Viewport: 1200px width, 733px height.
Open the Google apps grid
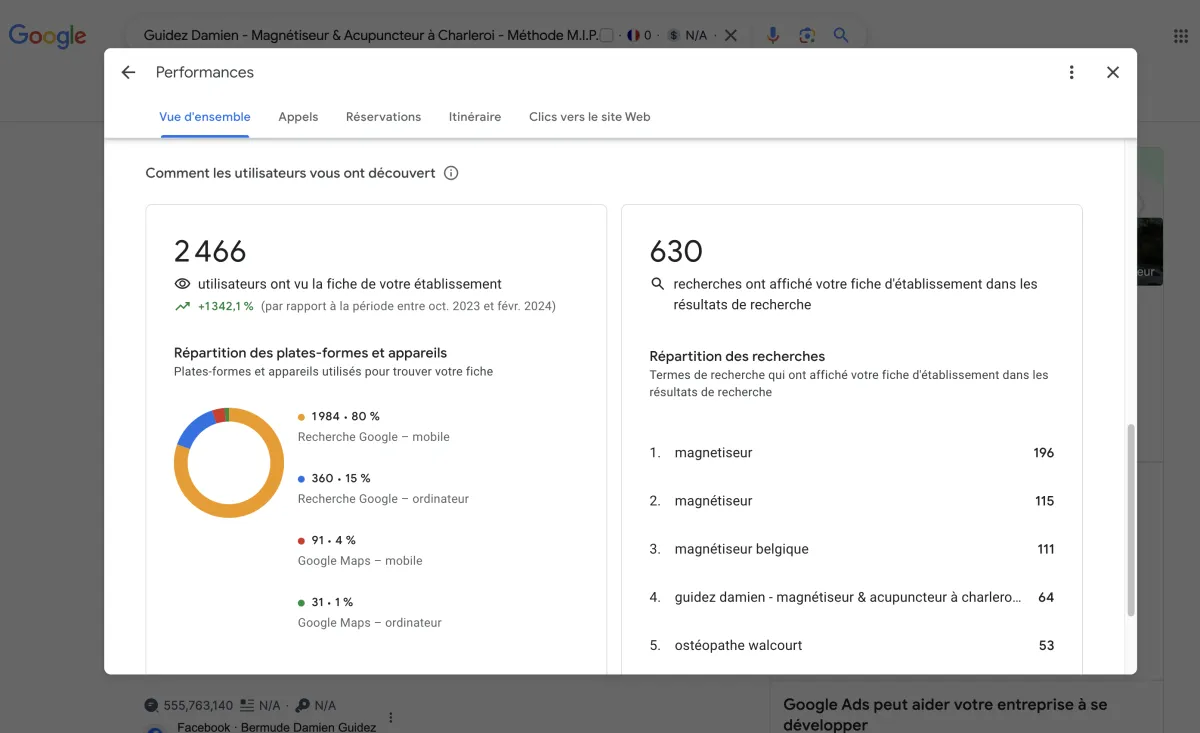[x=1181, y=36]
